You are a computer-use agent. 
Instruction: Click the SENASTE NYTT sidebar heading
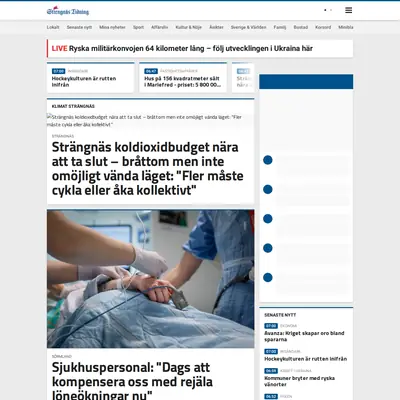tap(280, 315)
